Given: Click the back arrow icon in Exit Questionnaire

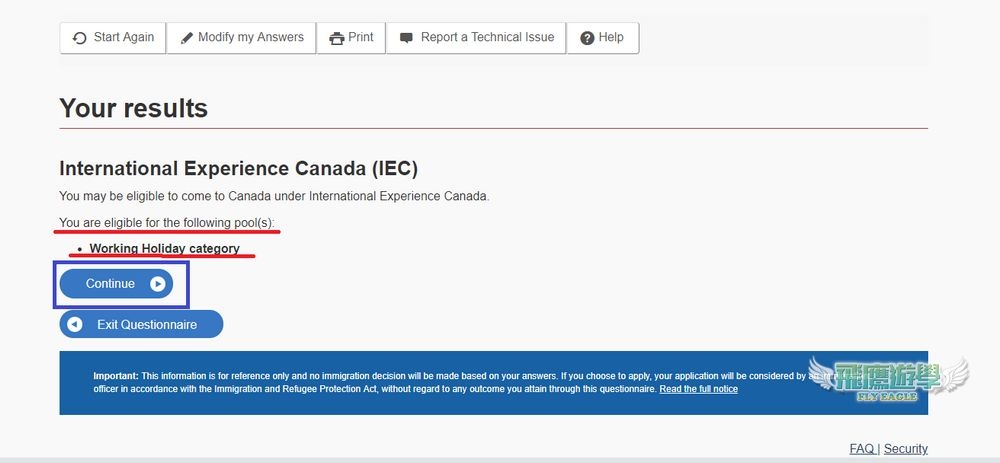Looking at the screenshot, I should coord(75,325).
